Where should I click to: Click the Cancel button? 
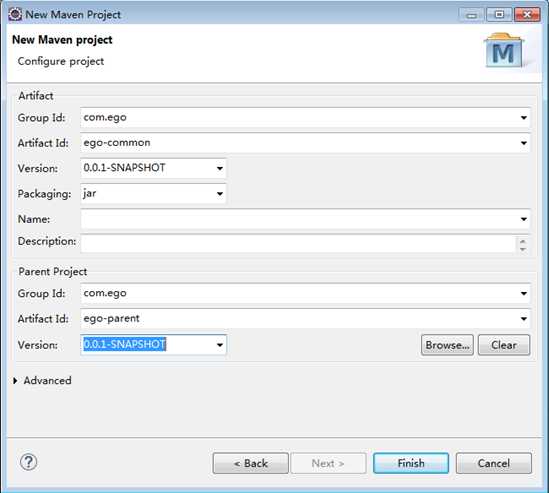(494, 463)
